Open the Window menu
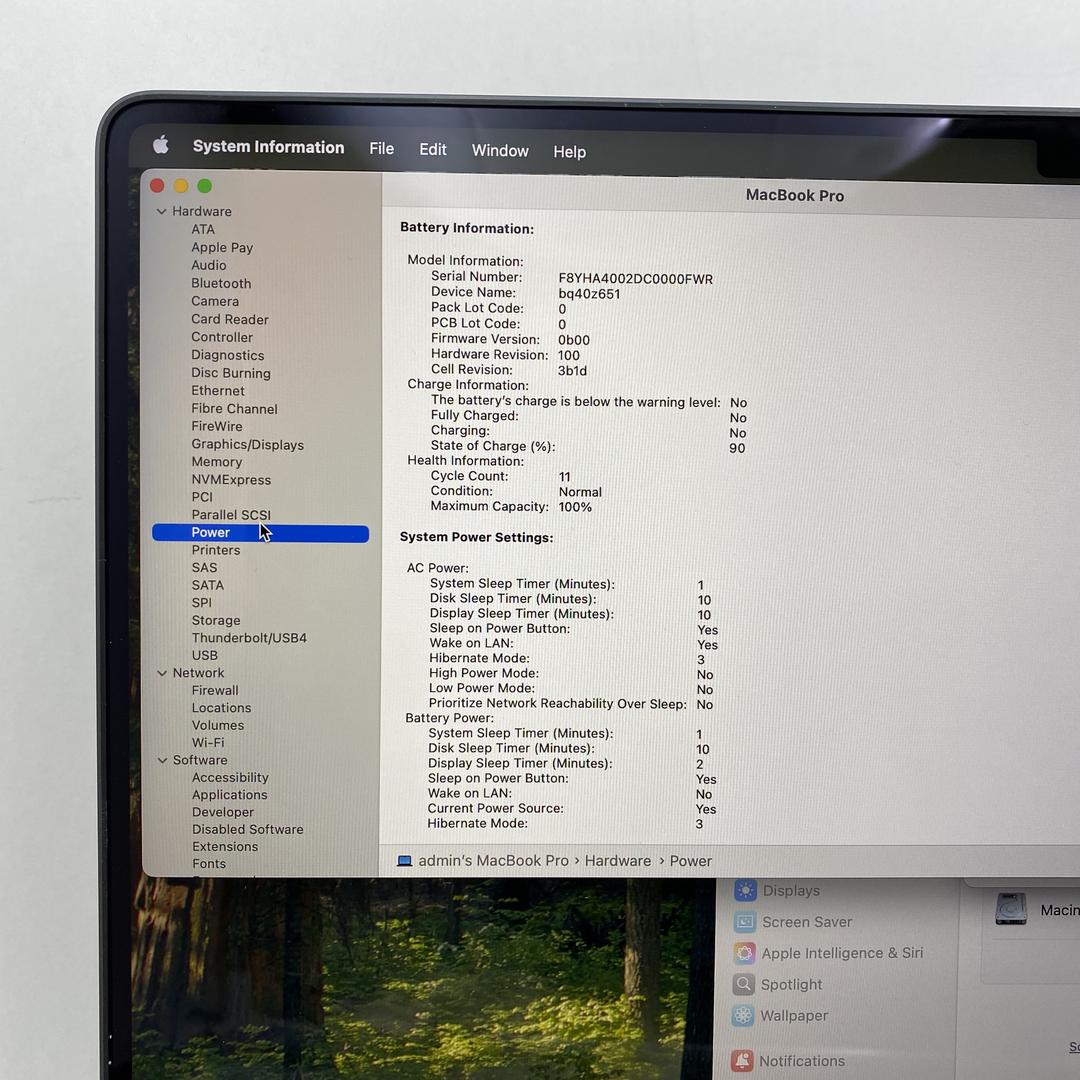 click(500, 151)
